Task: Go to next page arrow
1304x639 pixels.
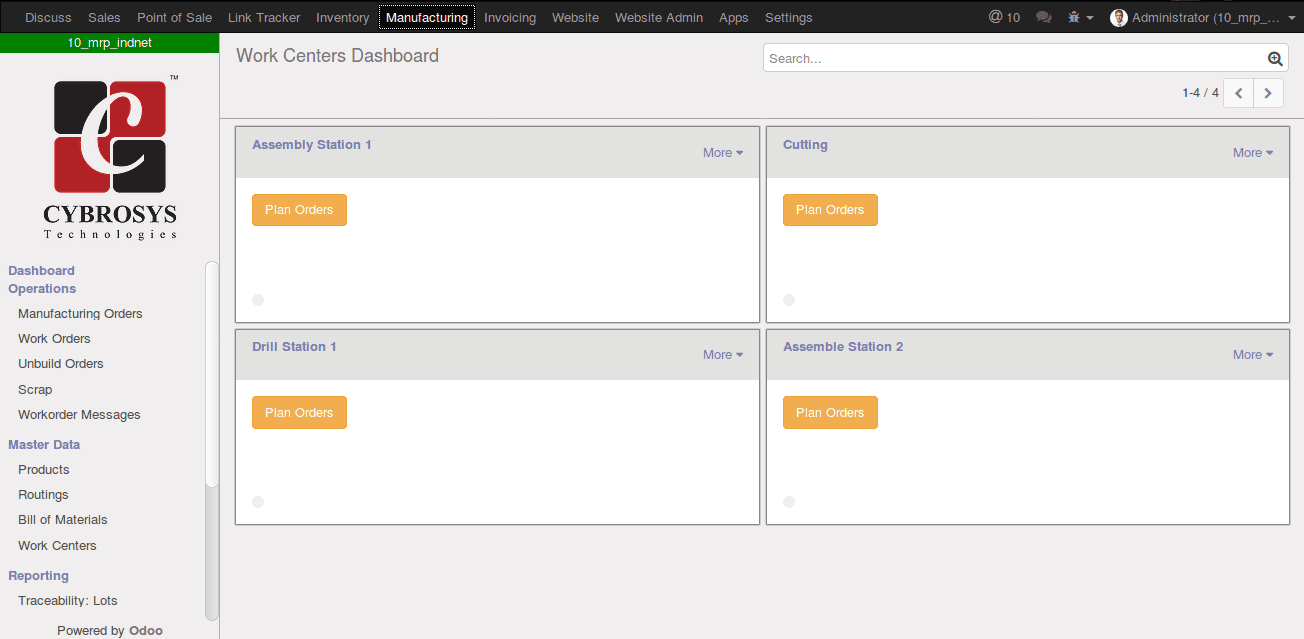Action: coord(1268,93)
